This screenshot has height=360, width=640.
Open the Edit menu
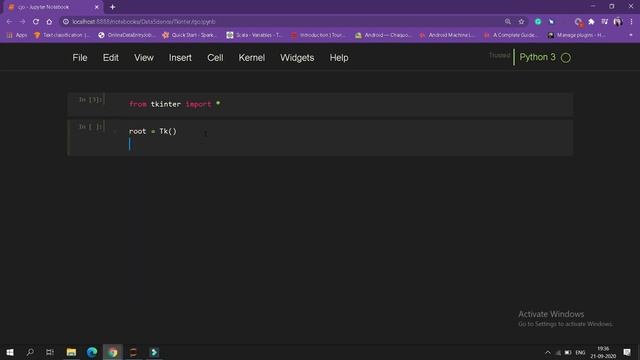point(111,58)
